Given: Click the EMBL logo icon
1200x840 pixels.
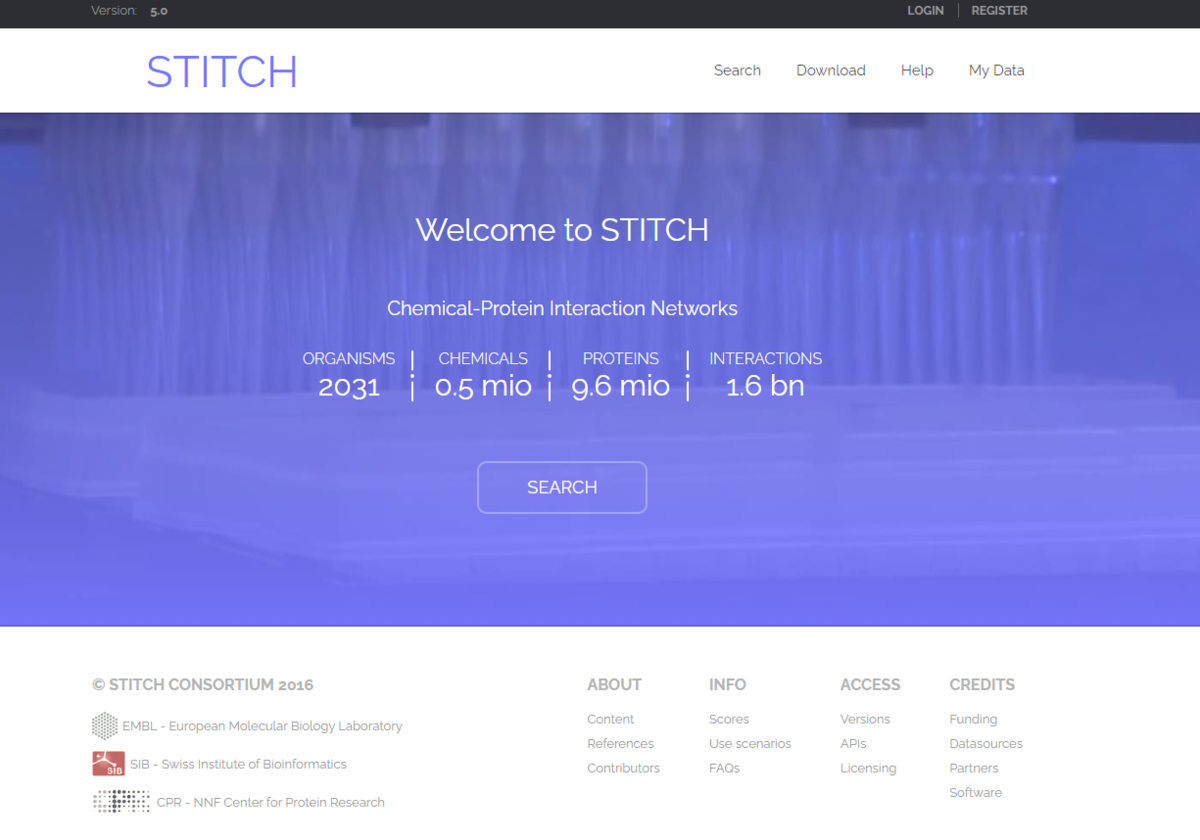Looking at the screenshot, I should [105, 726].
